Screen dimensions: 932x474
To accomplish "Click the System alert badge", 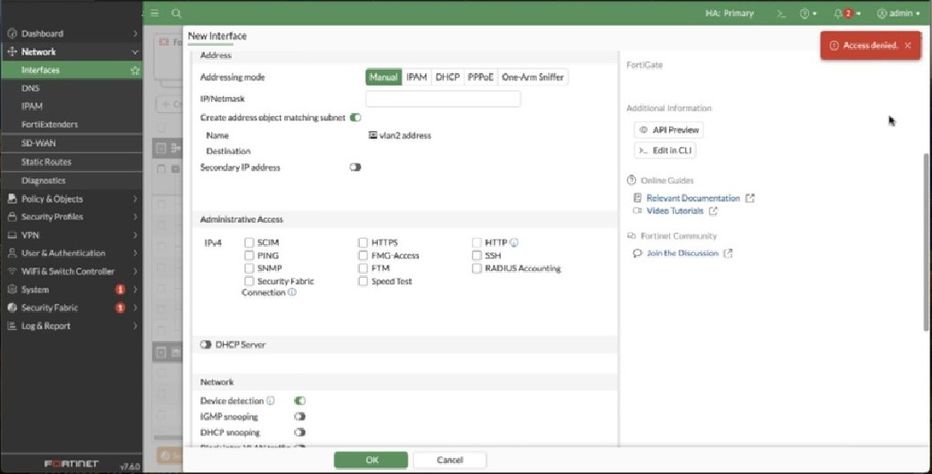I will point(120,290).
